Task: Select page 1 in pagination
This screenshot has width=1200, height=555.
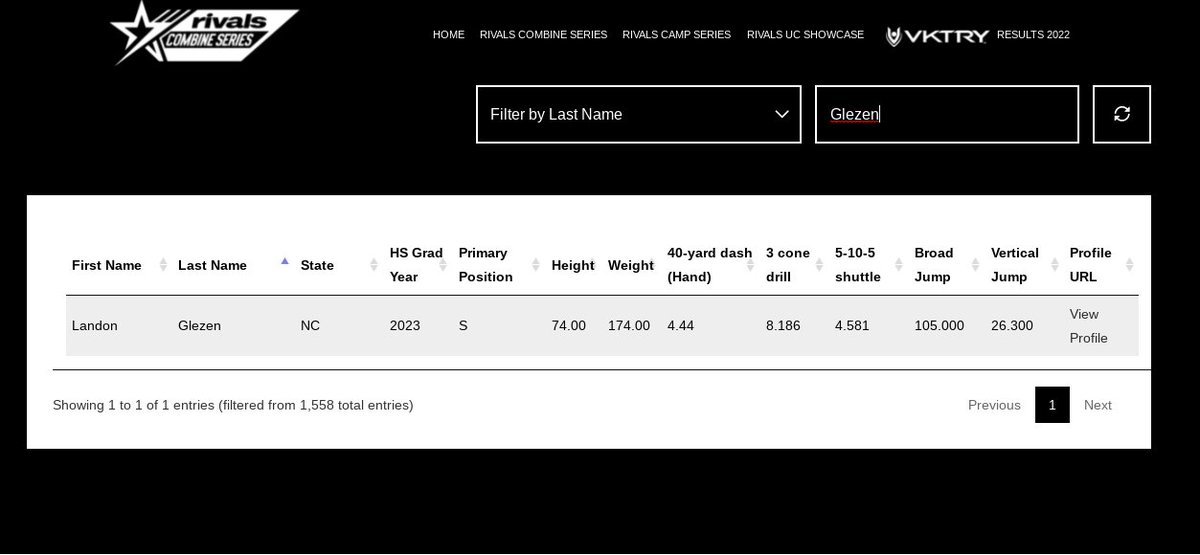Action: pos(1052,405)
